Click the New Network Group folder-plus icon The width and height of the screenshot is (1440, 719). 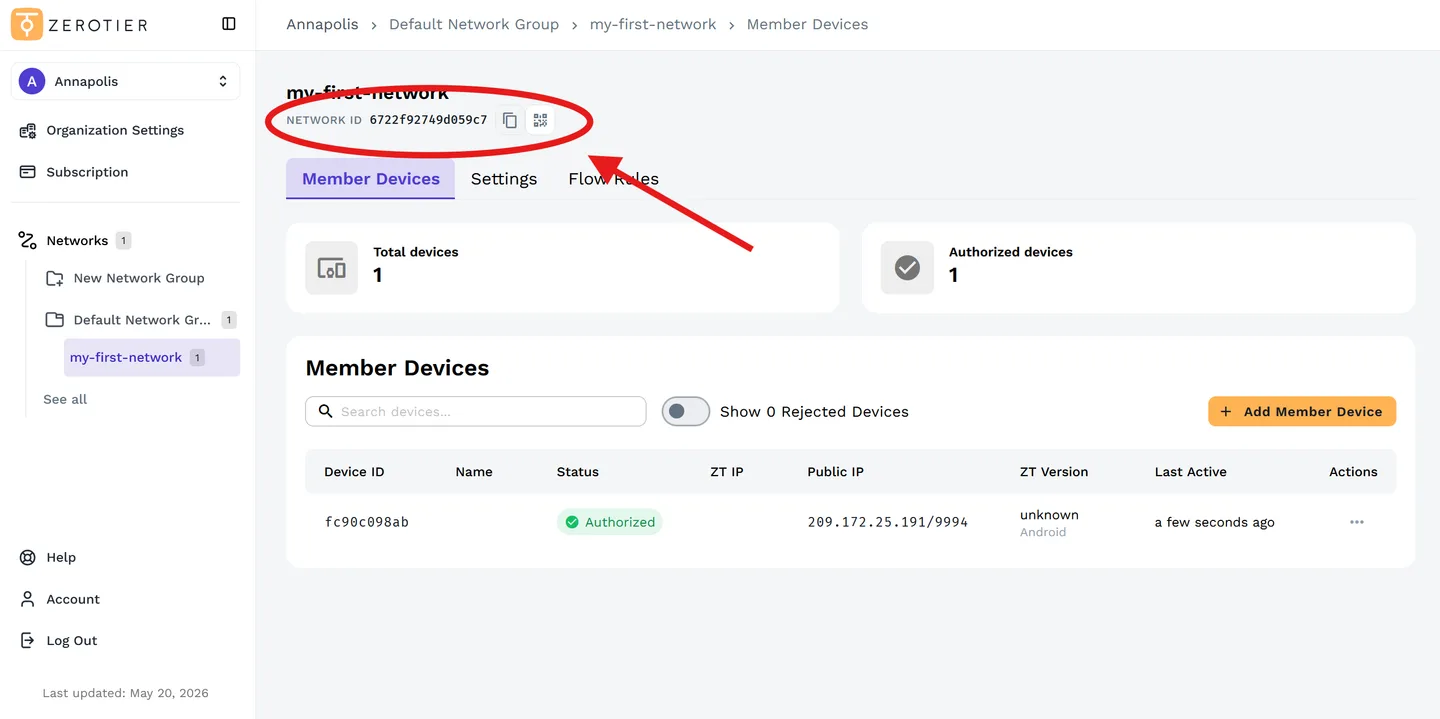55,278
